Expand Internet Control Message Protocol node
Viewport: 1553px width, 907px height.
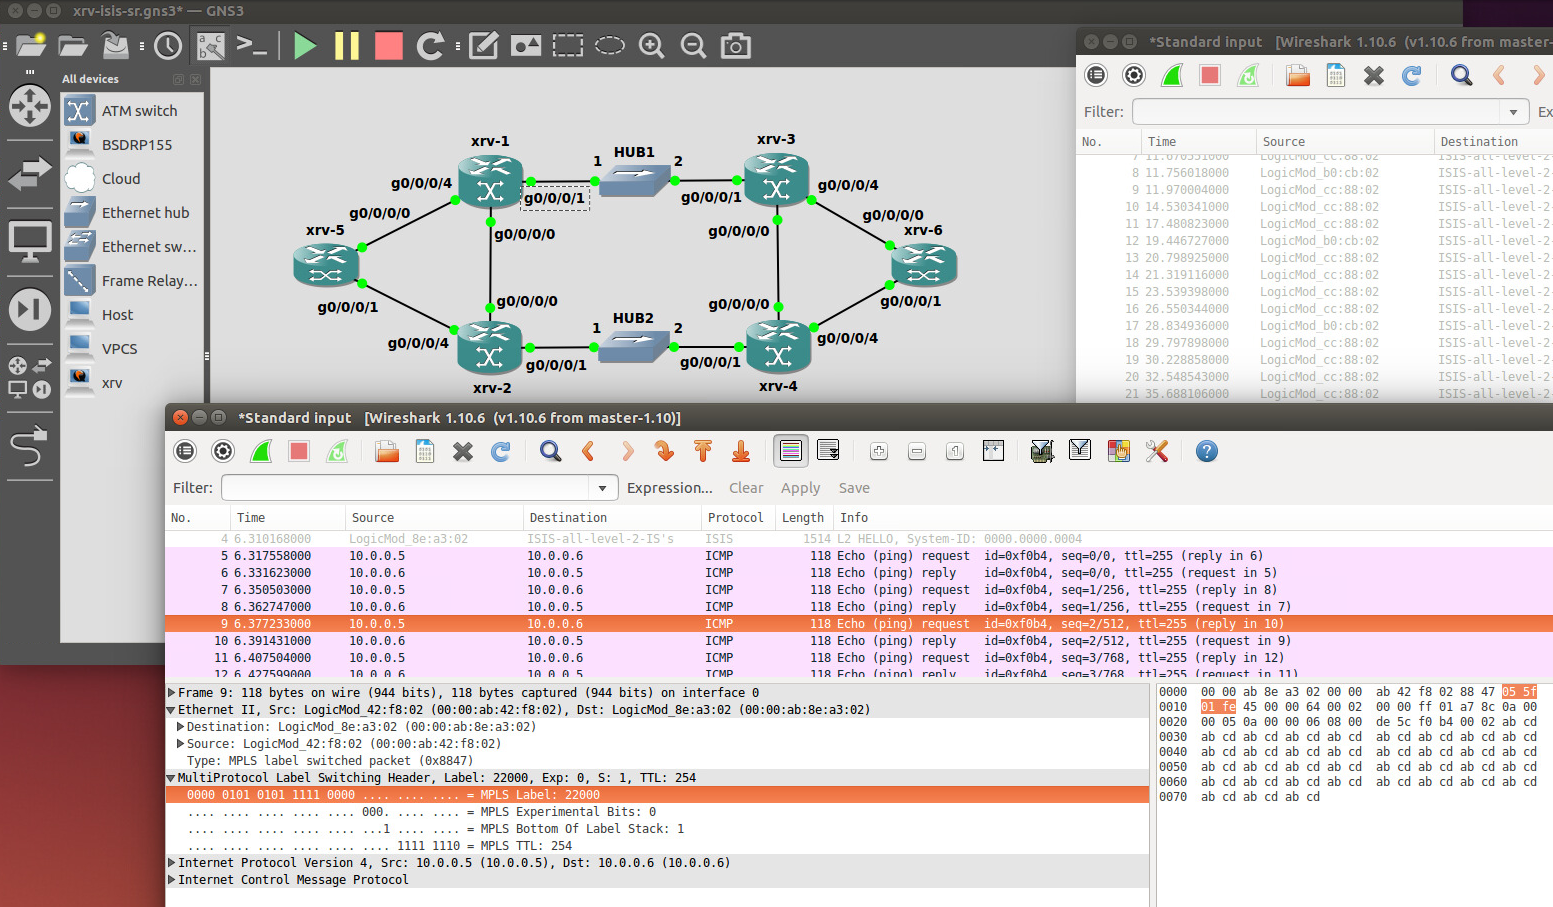172,880
